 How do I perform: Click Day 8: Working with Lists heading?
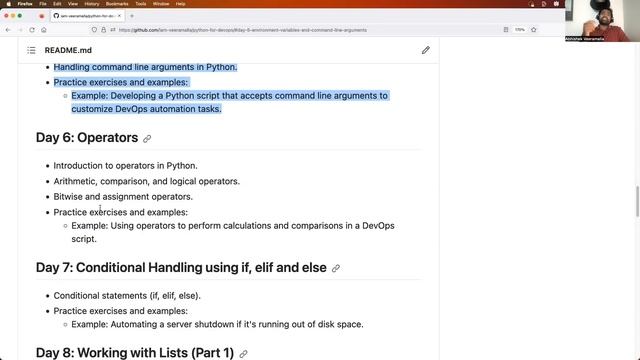[x=135, y=352]
